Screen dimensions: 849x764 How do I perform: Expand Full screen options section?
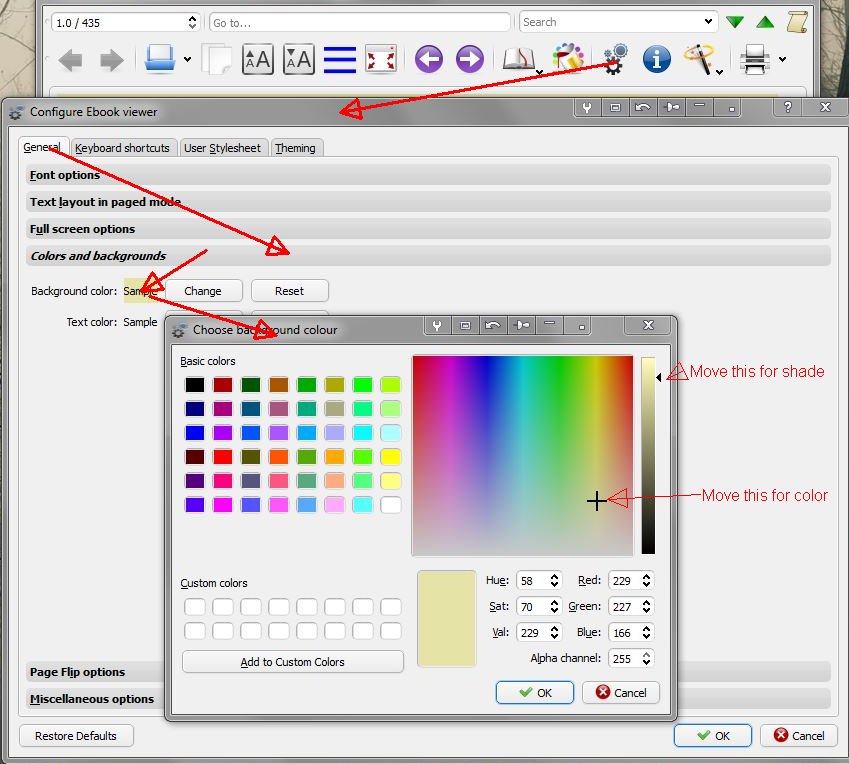[x=428, y=229]
